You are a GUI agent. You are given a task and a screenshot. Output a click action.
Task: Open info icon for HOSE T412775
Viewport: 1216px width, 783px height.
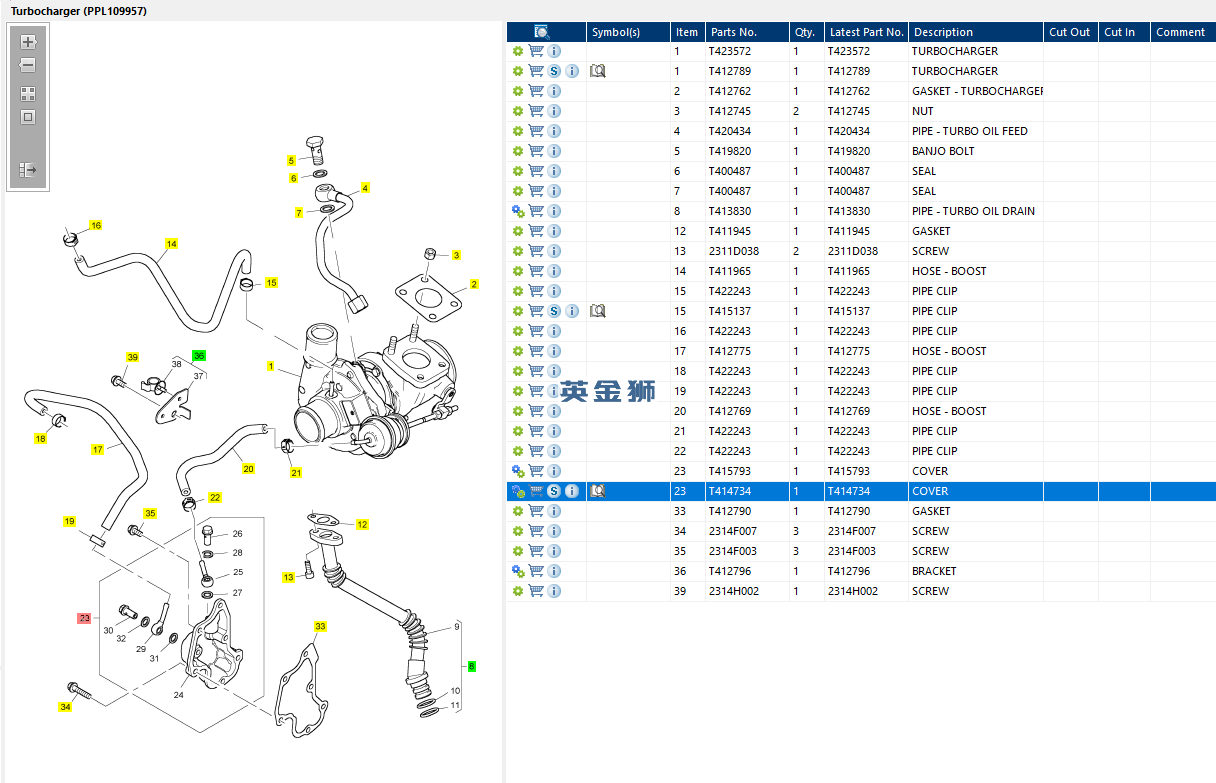(554, 351)
